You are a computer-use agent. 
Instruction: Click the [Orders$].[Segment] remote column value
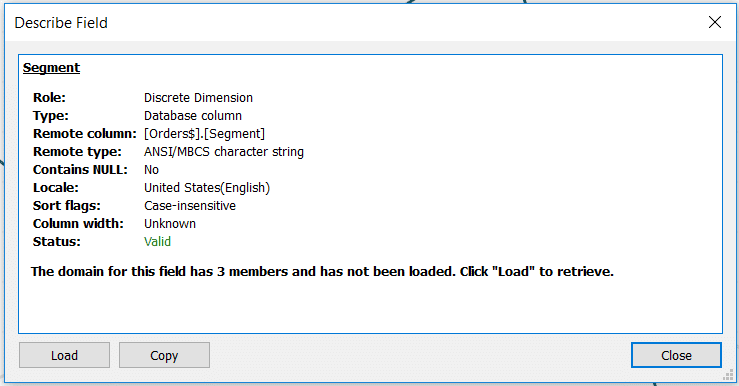click(205, 134)
